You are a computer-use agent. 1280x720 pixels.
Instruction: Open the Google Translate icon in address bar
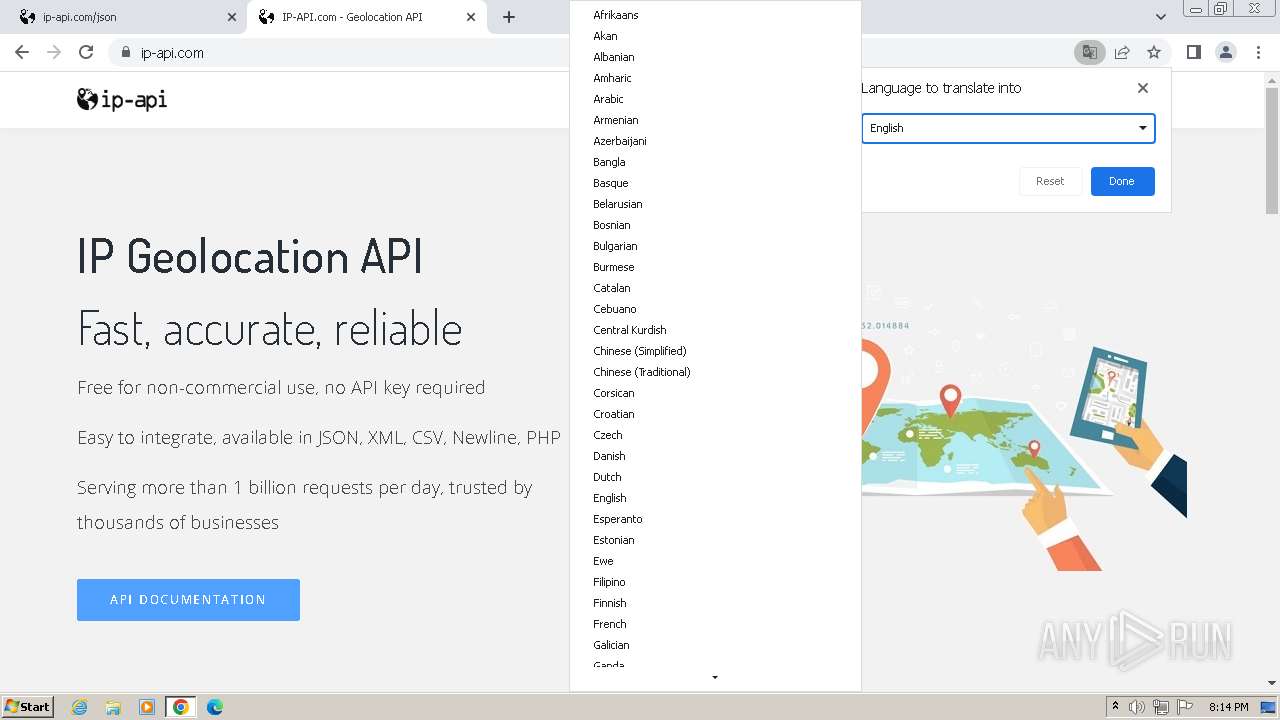click(x=1089, y=53)
